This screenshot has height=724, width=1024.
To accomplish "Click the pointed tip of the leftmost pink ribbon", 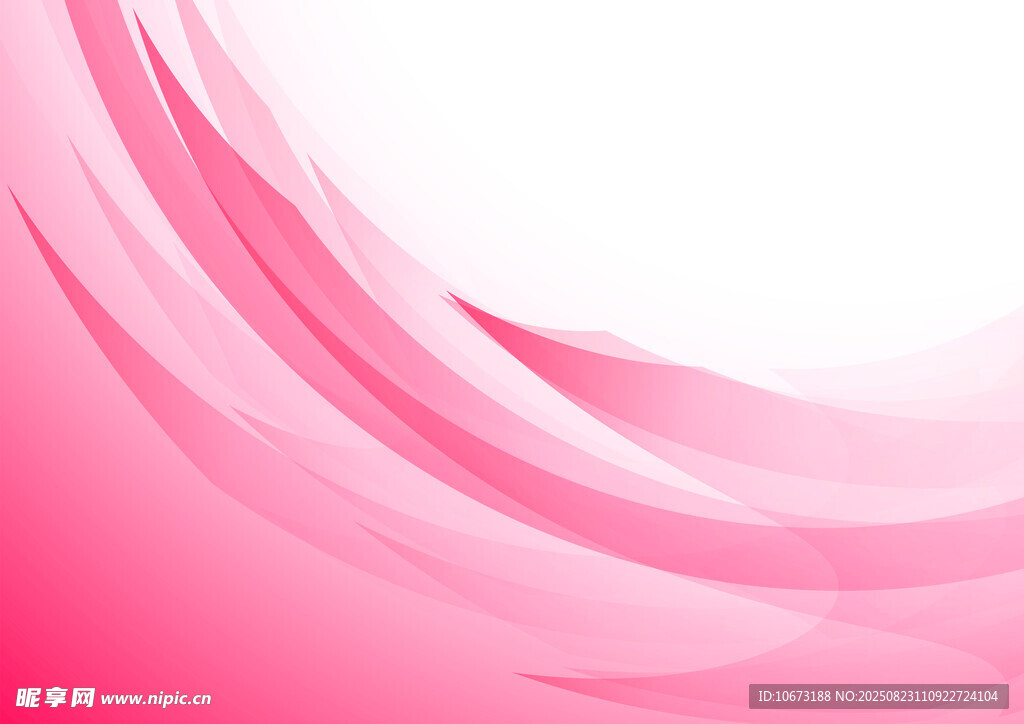I will click(12, 190).
